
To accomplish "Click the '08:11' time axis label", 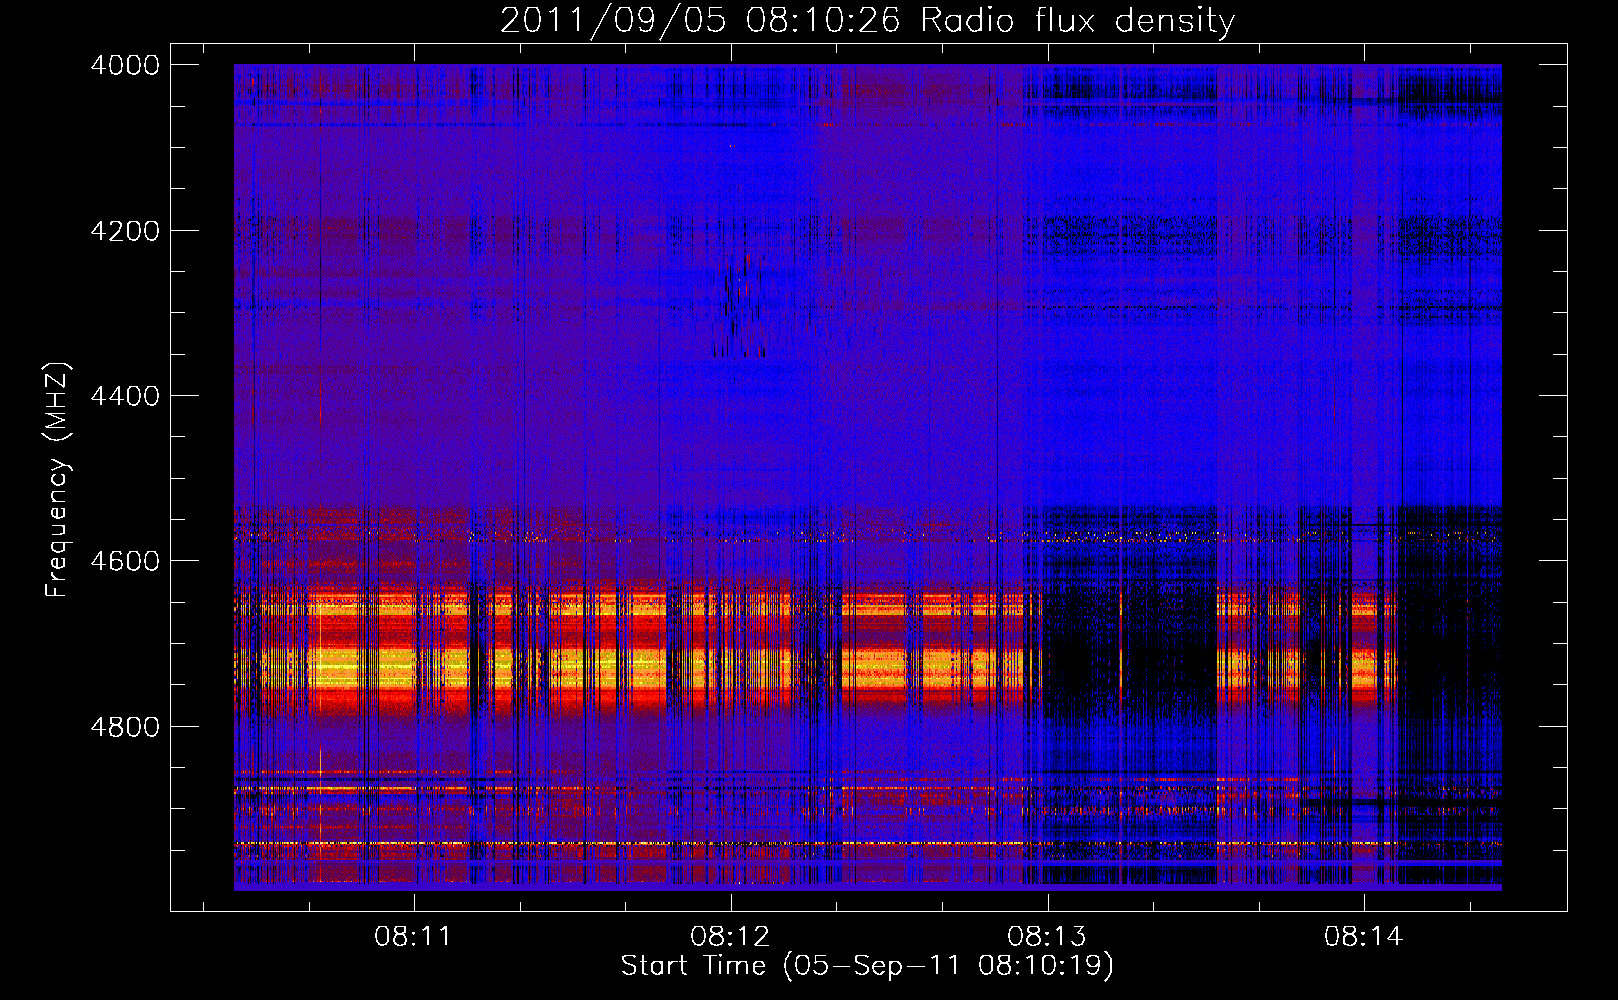I will (413, 937).
